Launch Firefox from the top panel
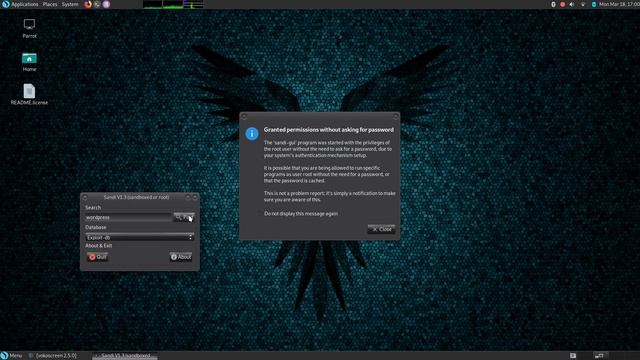Image resolution: width=640 pixels, height=360 pixels. [88, 4]
